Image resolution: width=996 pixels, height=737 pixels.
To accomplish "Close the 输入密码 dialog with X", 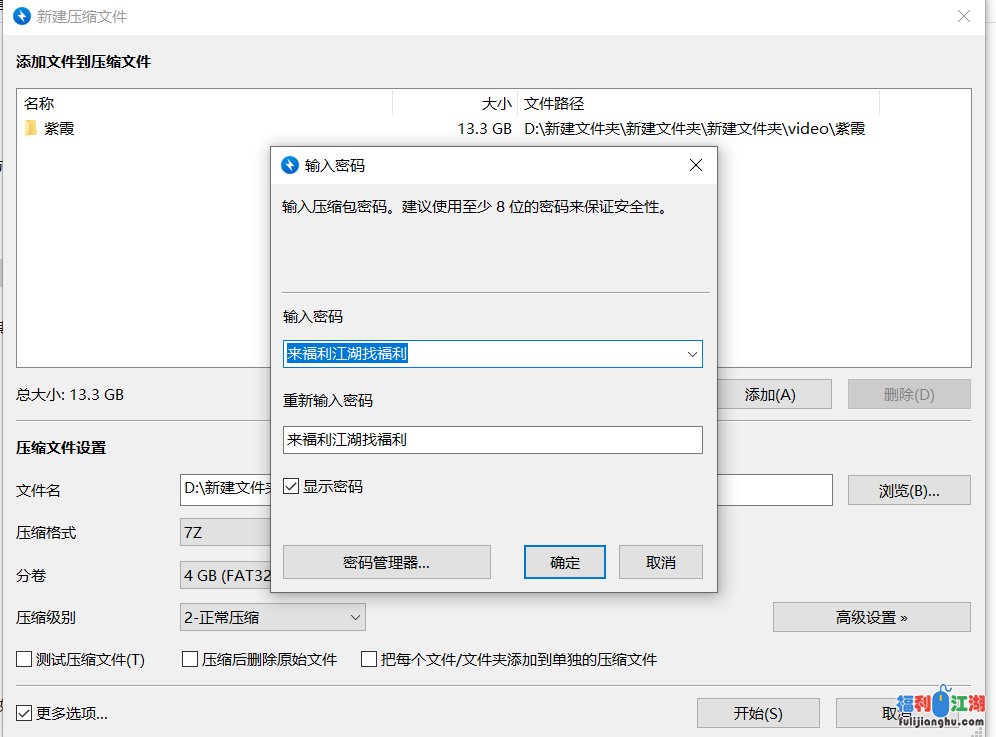I will click(696, 165).
